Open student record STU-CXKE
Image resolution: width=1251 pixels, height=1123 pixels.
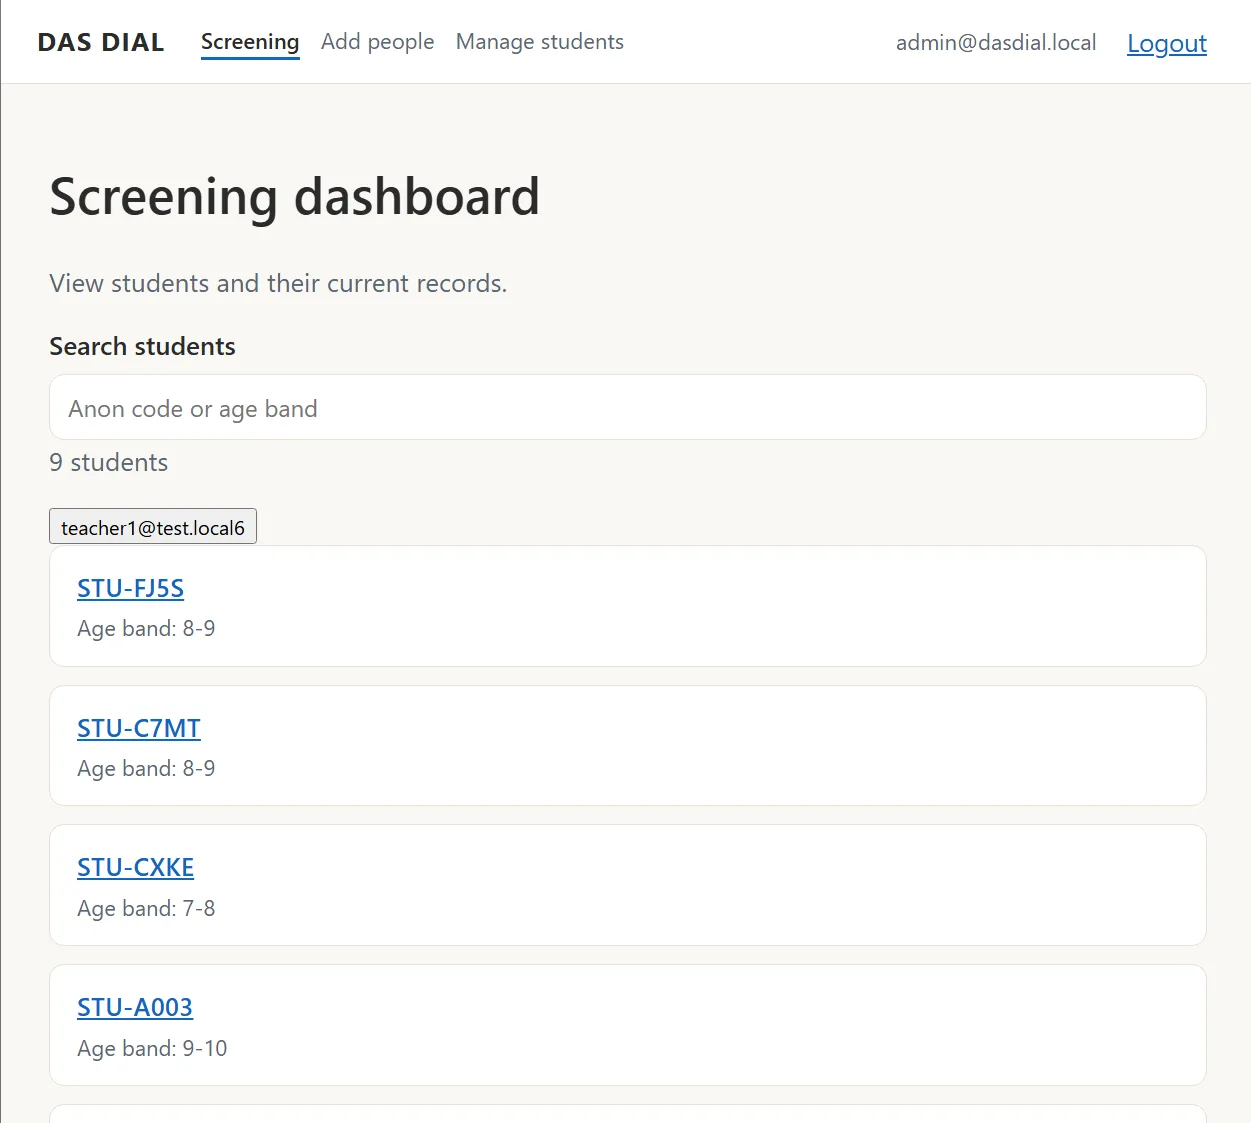coord(136,867)
